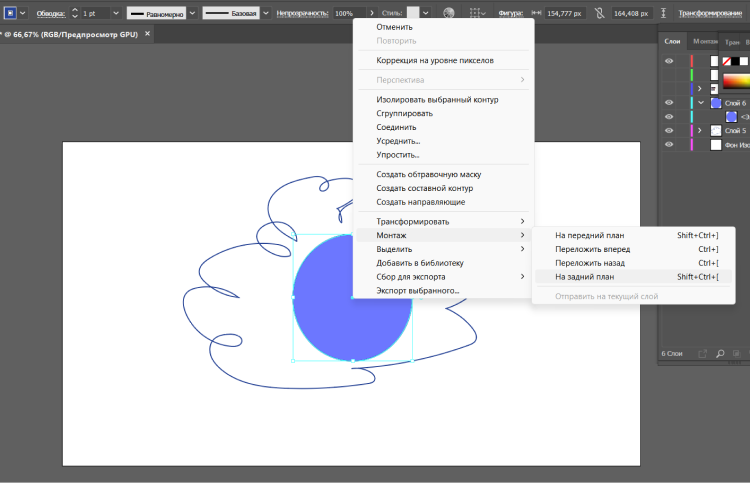Choose Создать составной контур
The width and height of the screenshot is (750, 483).
(x=443, y=188)
